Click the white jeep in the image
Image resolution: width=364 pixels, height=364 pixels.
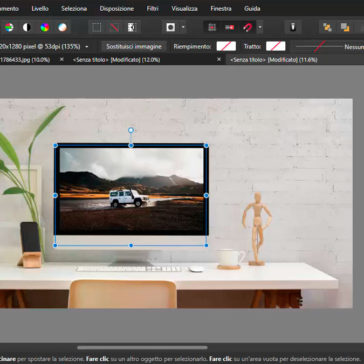[129, 198]
